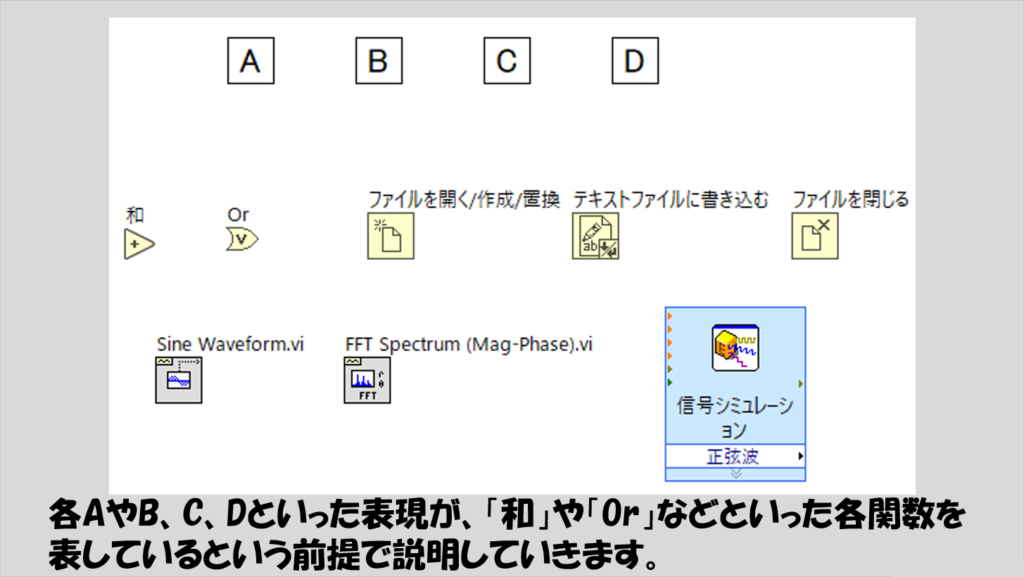Click the Simulate Signal right-side output terminal
The height and width of the screenshot is (577, 1024).
point(801,383)
